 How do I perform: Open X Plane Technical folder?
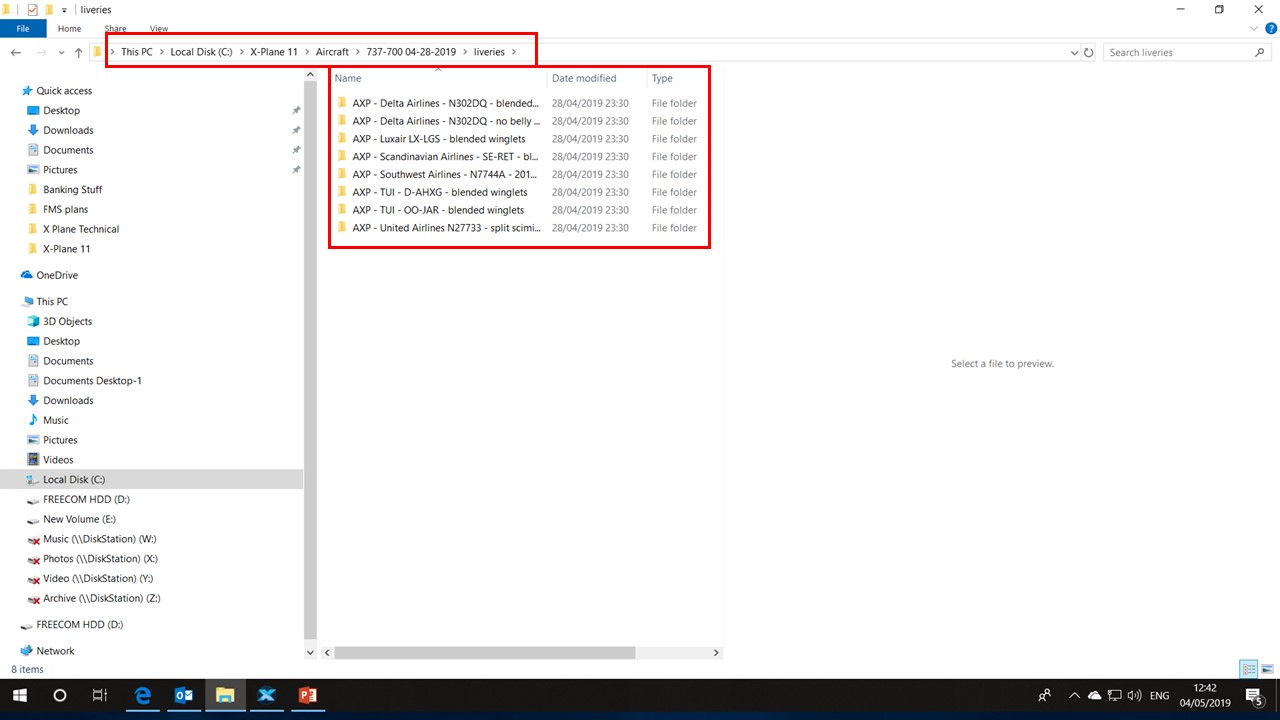81,229
